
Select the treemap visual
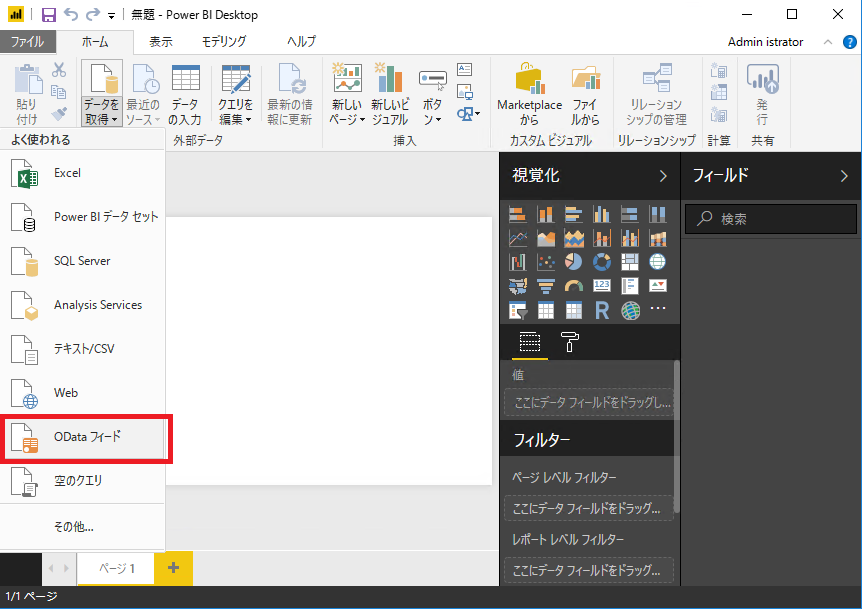click(630, 262)
